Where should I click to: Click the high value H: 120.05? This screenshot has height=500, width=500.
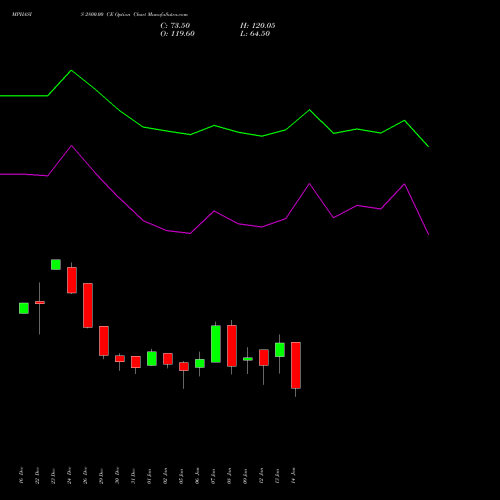[258, 26]
